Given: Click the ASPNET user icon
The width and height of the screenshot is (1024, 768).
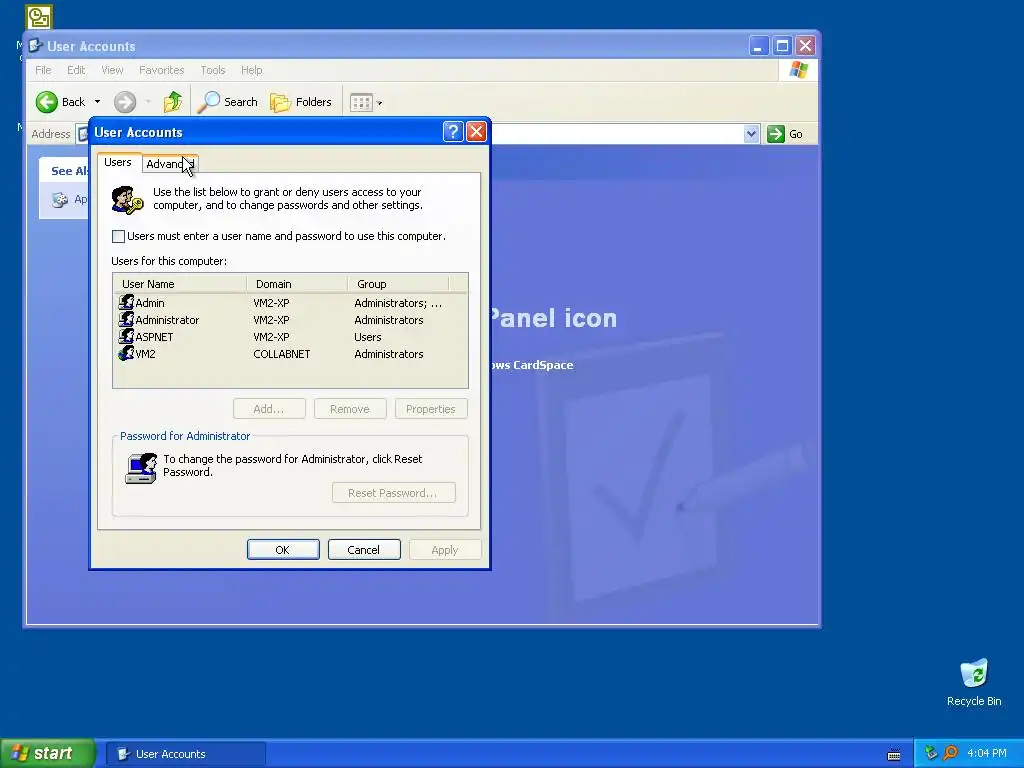Looking at the screenshot, I should 126,336.
